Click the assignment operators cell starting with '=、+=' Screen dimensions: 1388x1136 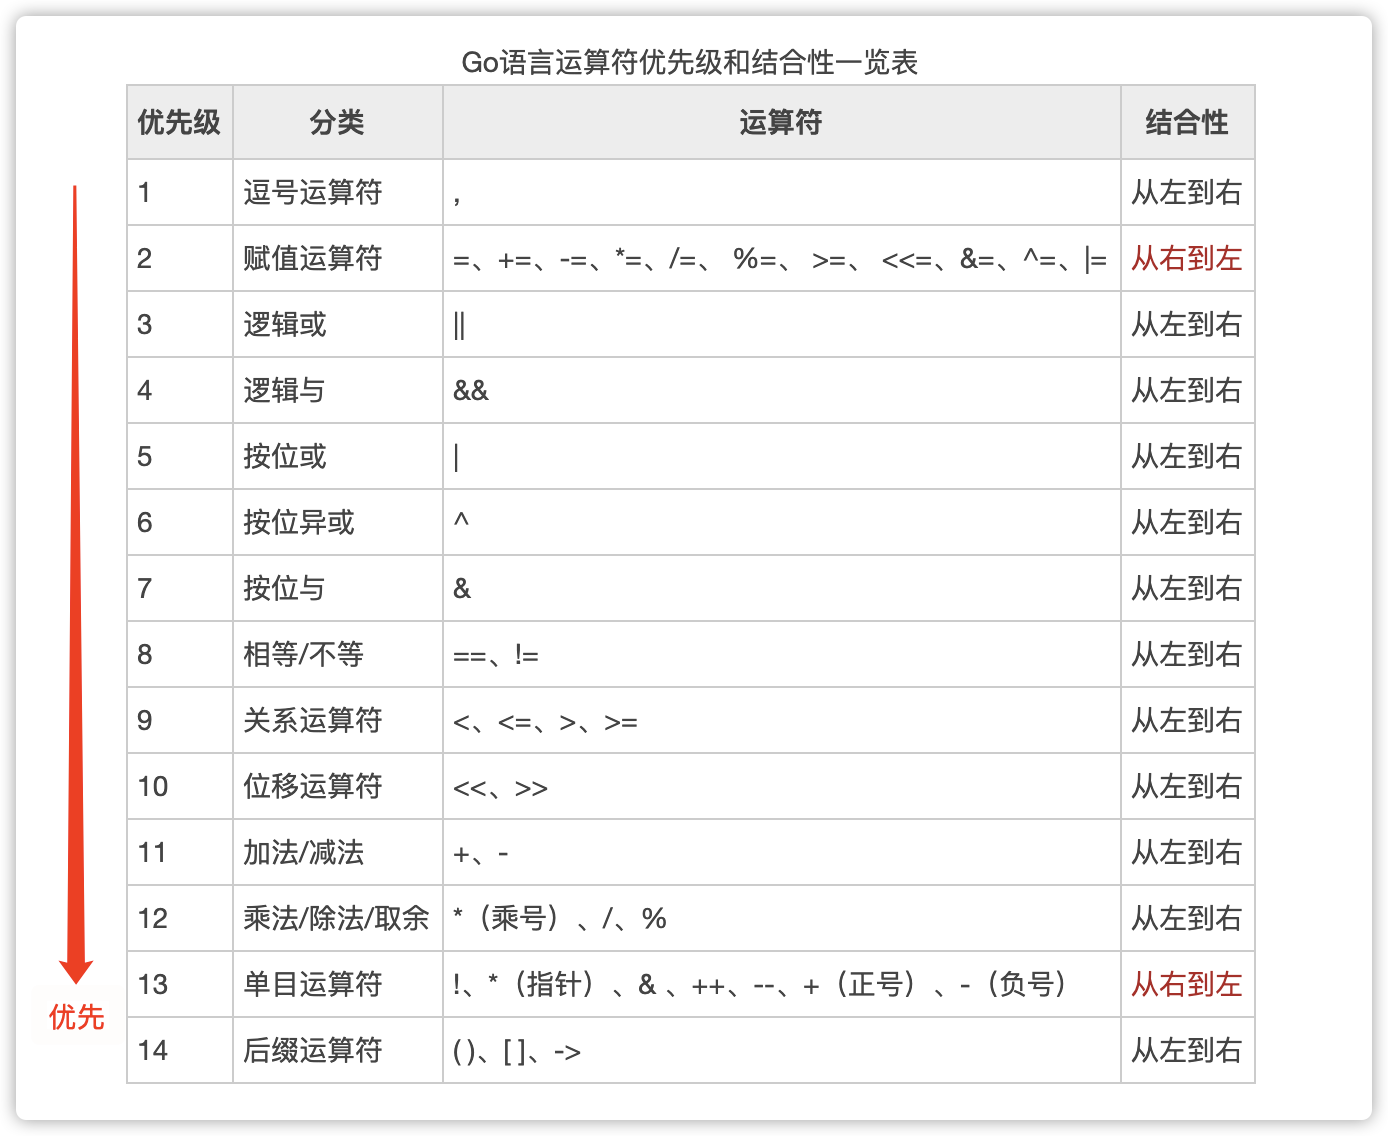coord(781,258)
